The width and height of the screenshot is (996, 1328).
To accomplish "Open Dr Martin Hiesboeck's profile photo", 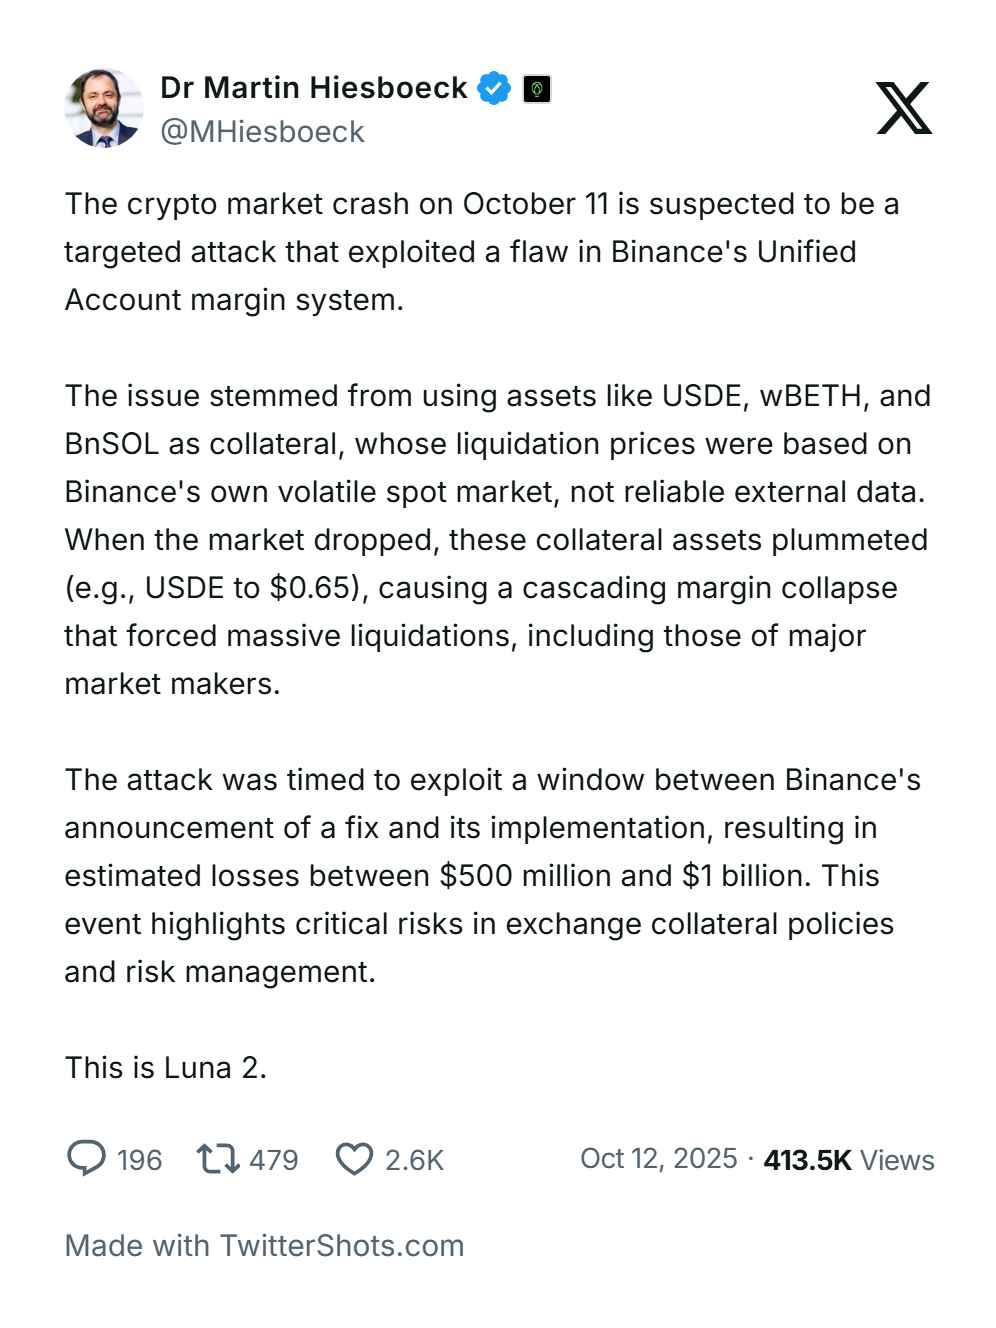I will [103, 108].
